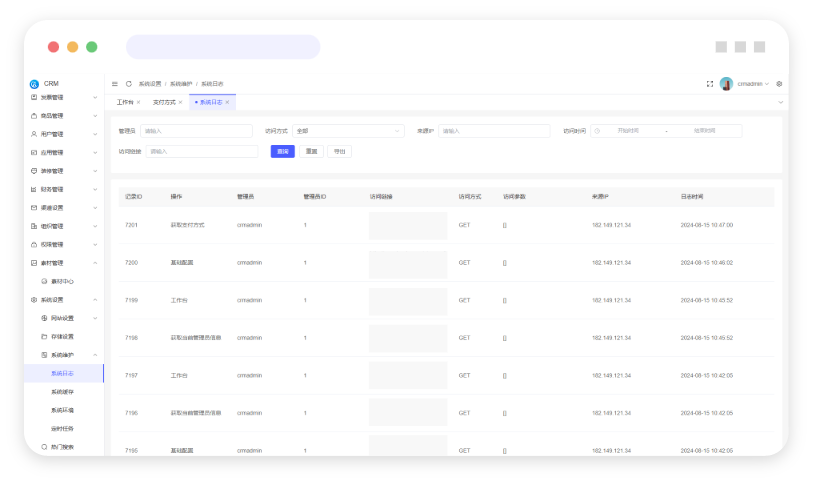The height and width of the screenshot is (484, 813).
Task: Close the 支付方式 tab with its X
Action: [x=180, y=102]
